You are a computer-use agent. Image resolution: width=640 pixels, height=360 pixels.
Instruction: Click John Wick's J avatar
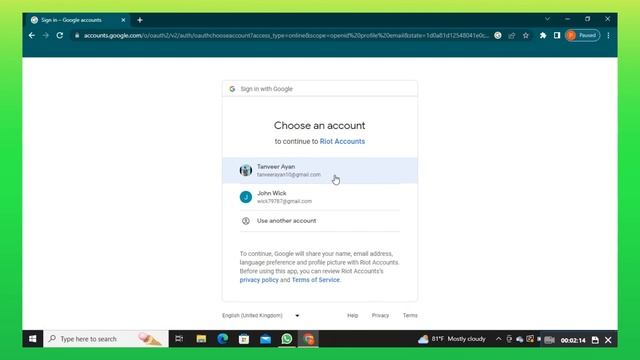coord(246,197)
